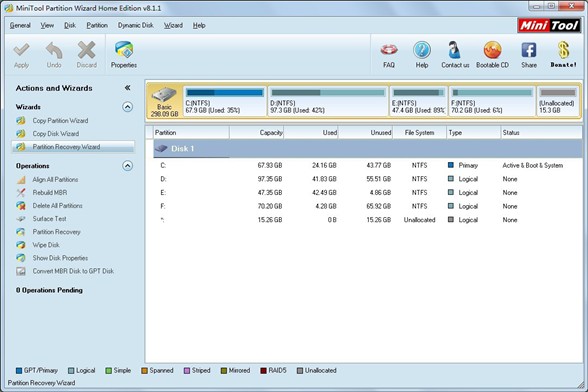The width and height of the screenshot is (588, 392).
Task: Open the Help menu
Action: point(199,26)
